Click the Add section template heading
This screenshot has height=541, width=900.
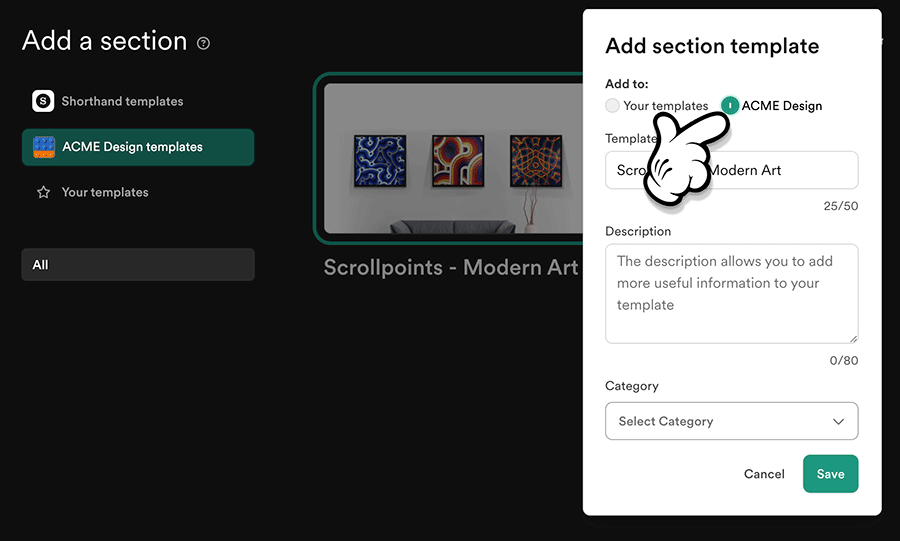[x=712, y=46]
